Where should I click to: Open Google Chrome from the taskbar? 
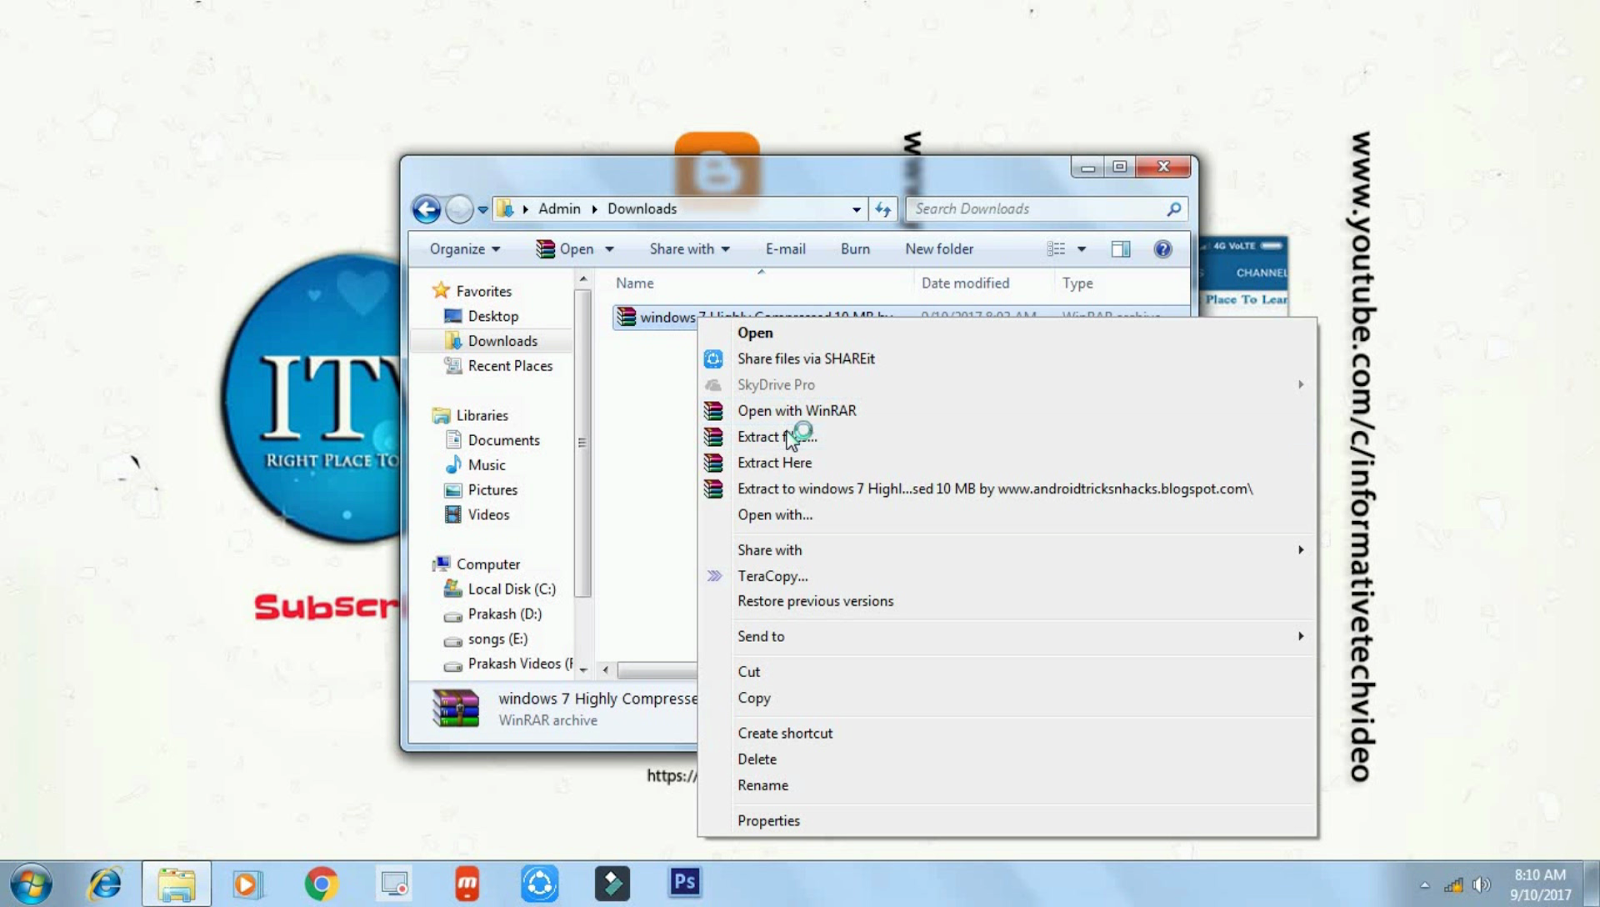321,884
